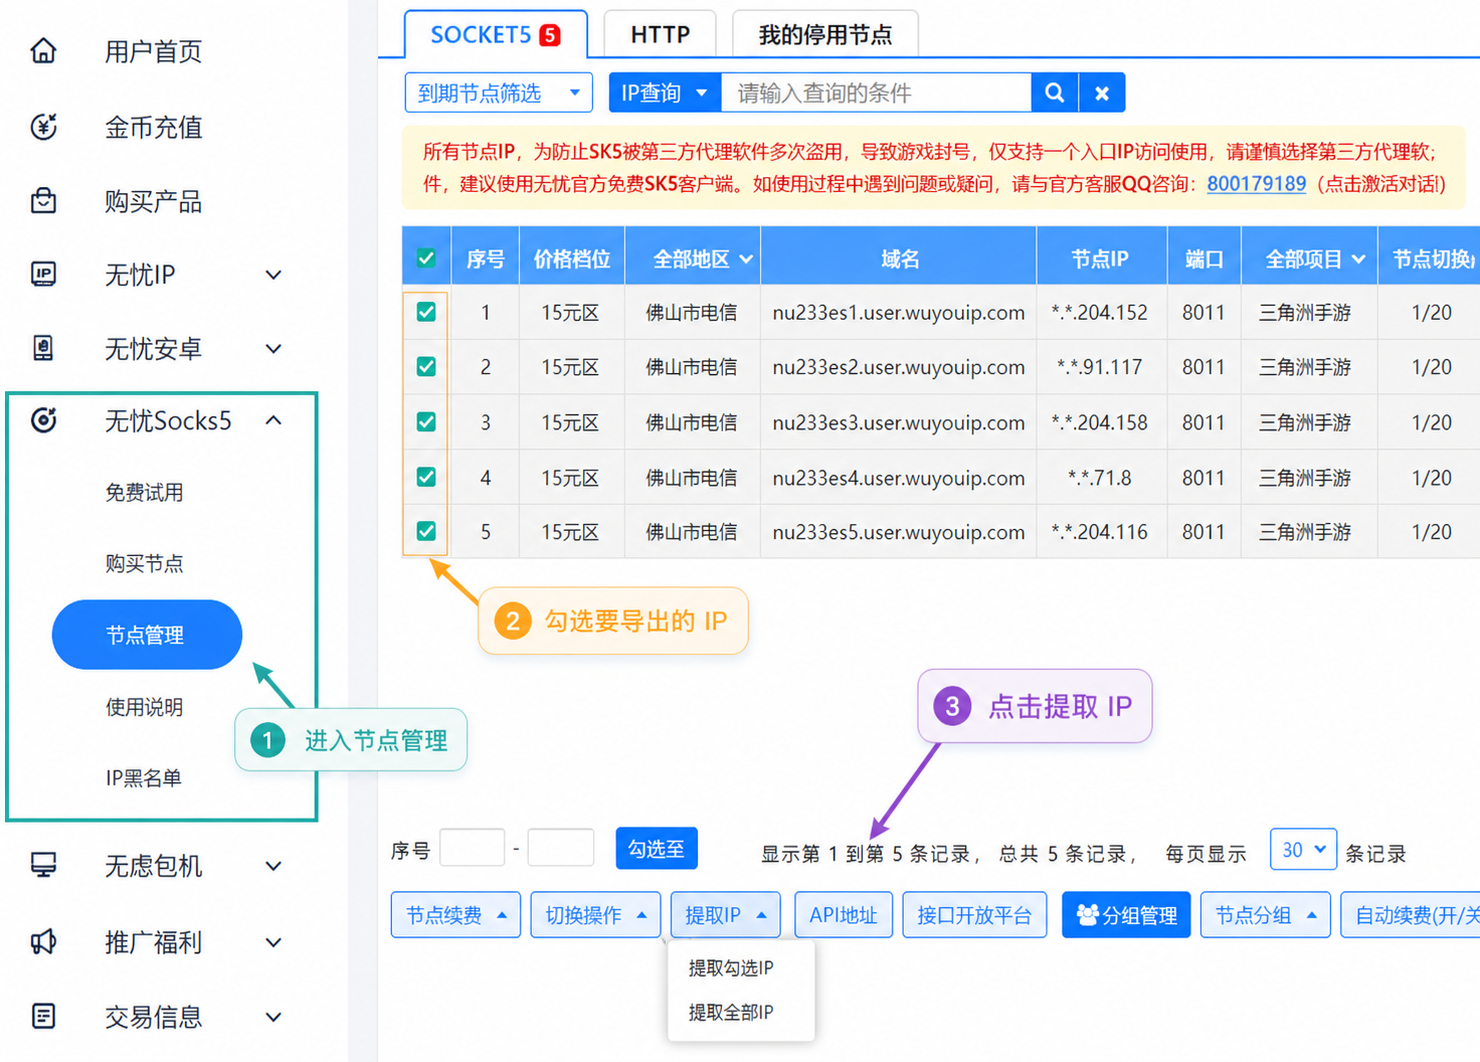Click node IP *.*.204.116
1480x1062 pixels.
(x=1100, y=532)
